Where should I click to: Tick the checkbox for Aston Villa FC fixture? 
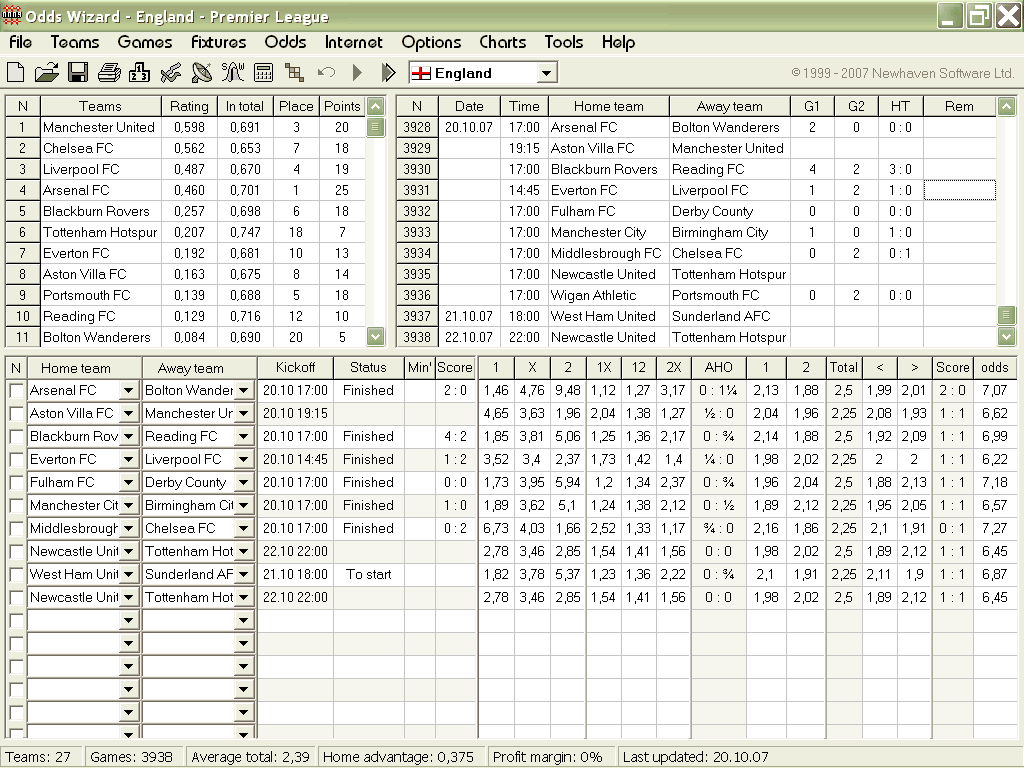(x=16, y=414)
